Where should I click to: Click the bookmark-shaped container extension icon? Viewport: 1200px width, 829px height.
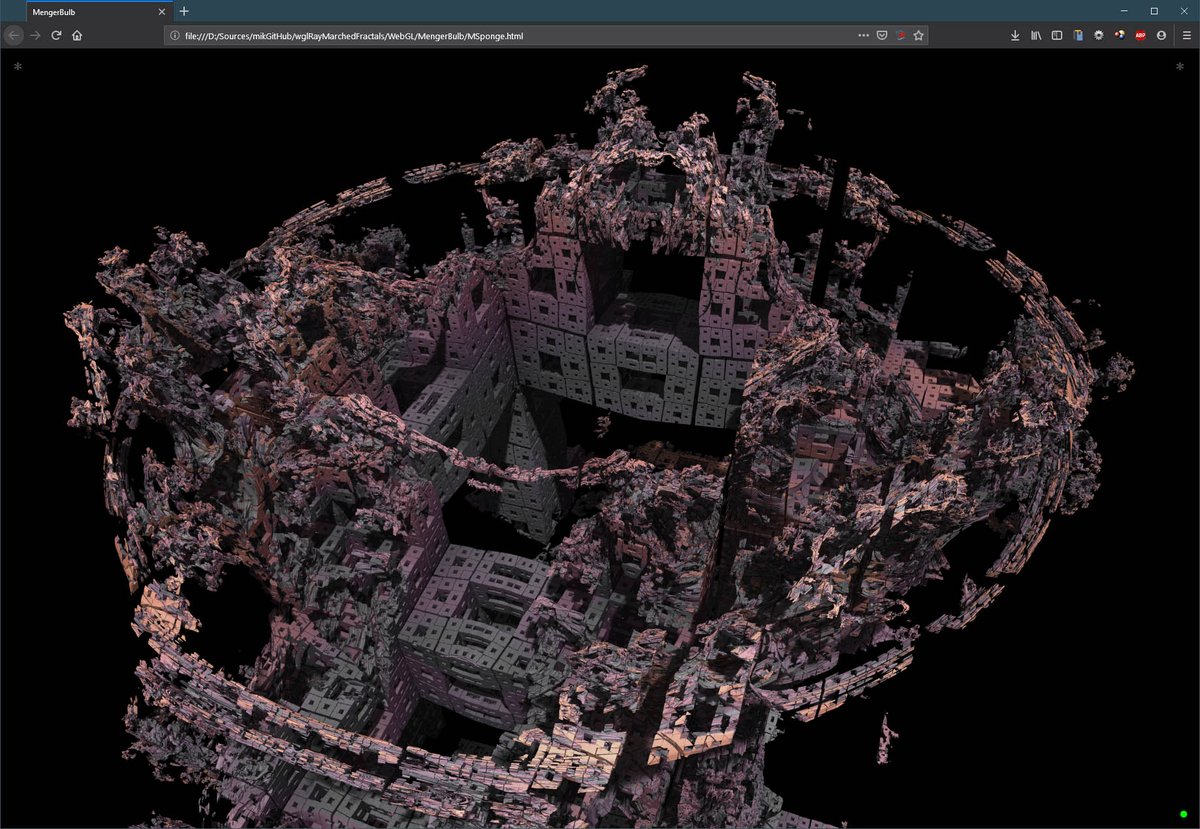(x=1078, y=35)
